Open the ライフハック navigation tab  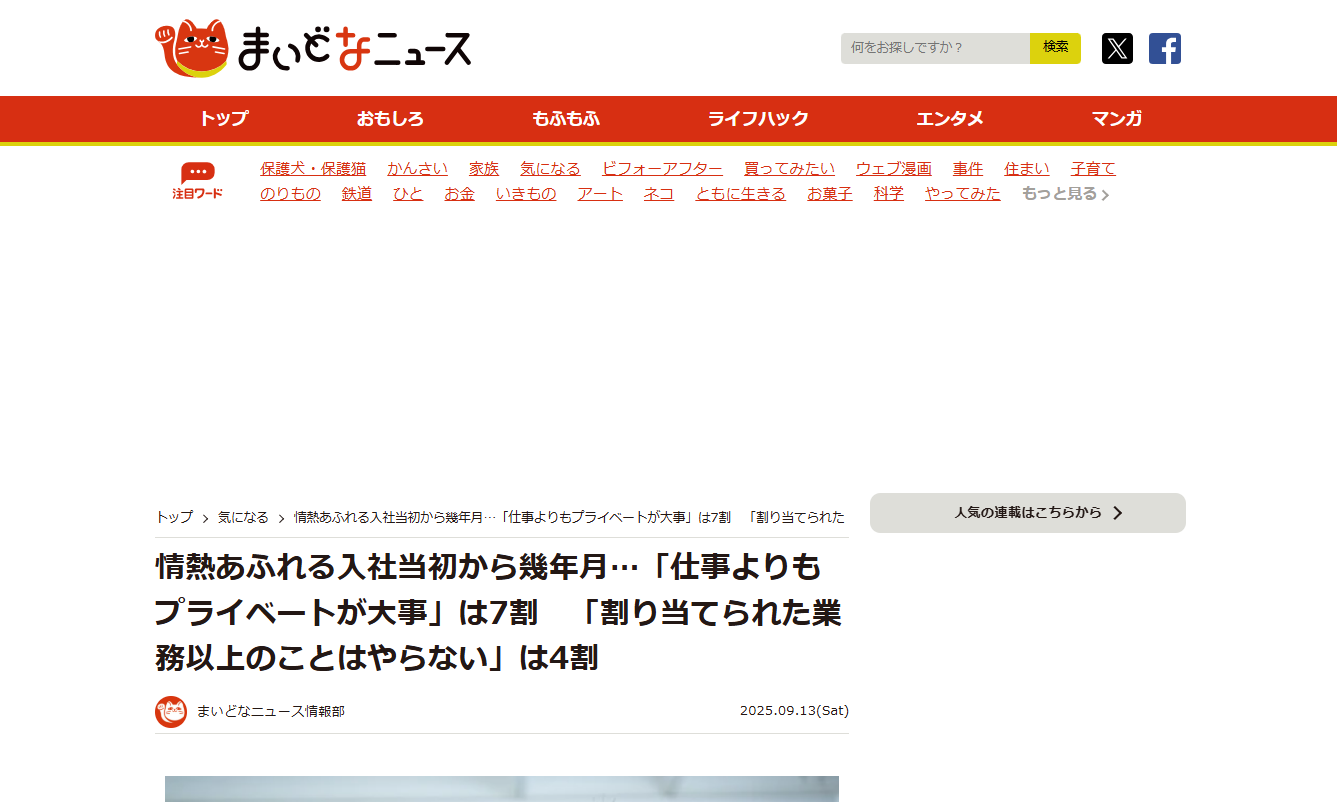(x=758, y=119)
